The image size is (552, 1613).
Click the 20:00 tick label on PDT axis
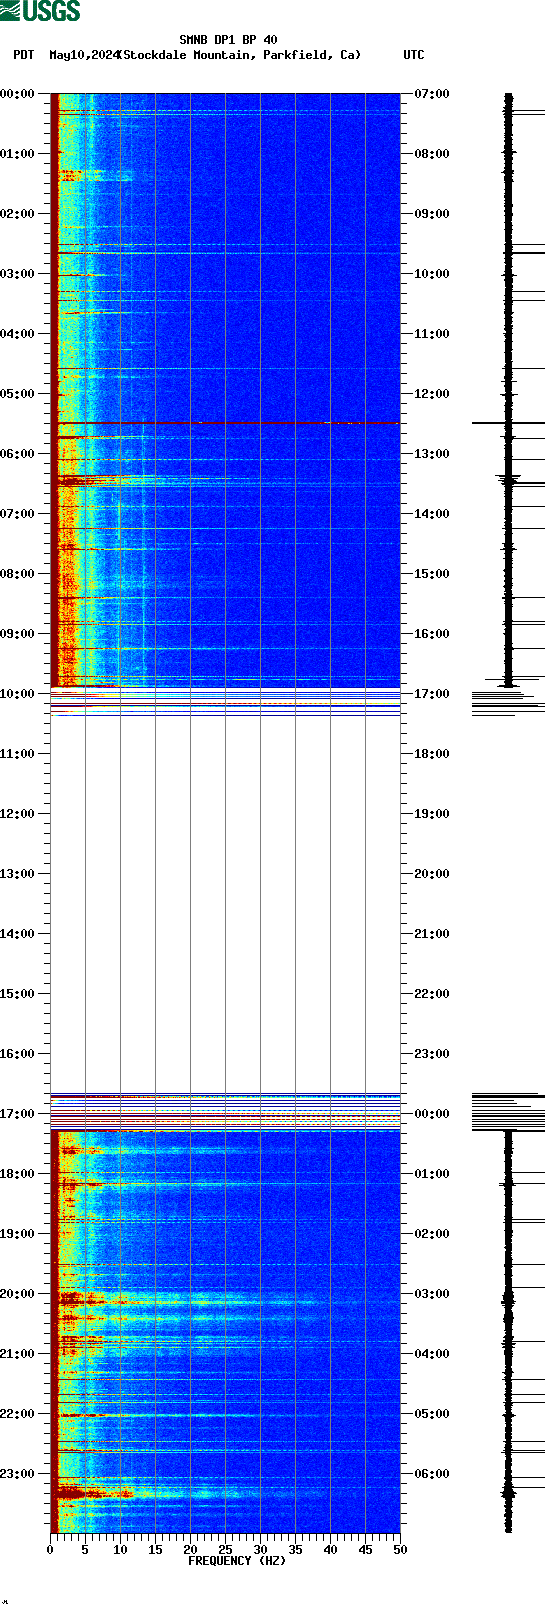(17, 1294)
